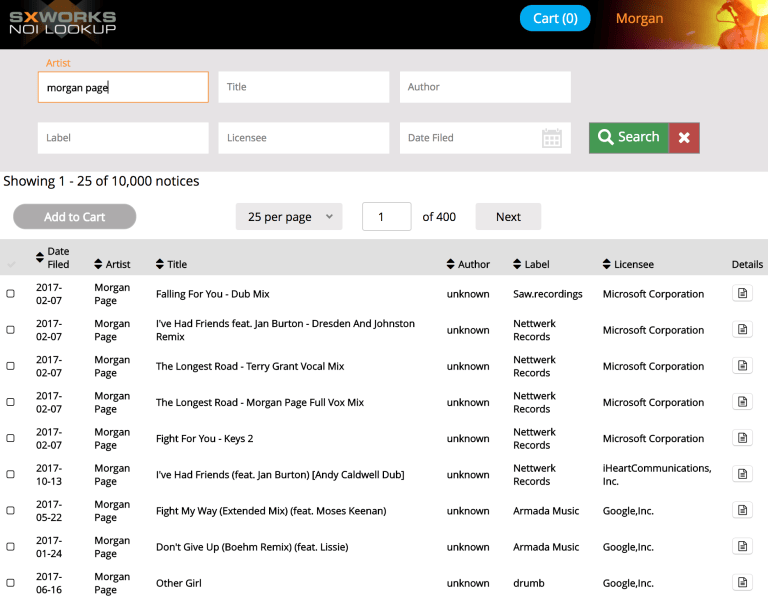Image resolution: width=768 pixels, height=601 pixels.
Task: Click the drumb label cell
Action: coord(528,583)
